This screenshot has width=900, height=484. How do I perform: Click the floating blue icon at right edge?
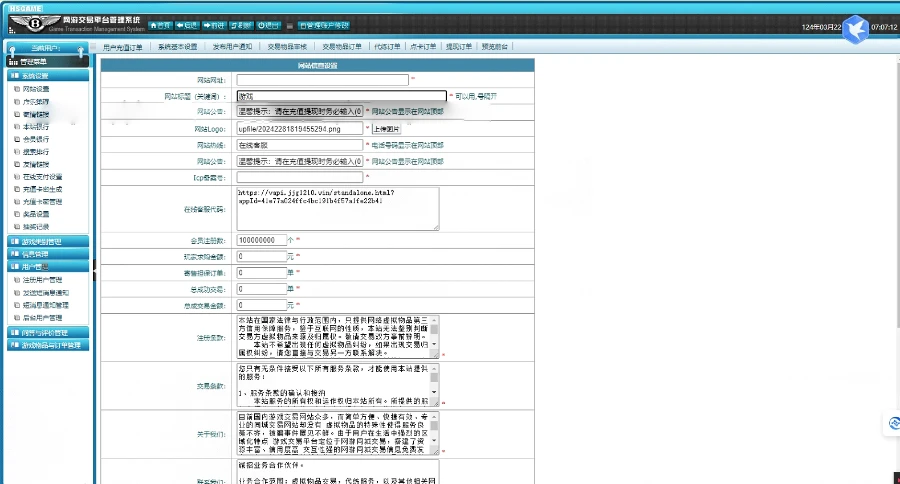click(x=891, y=424)
